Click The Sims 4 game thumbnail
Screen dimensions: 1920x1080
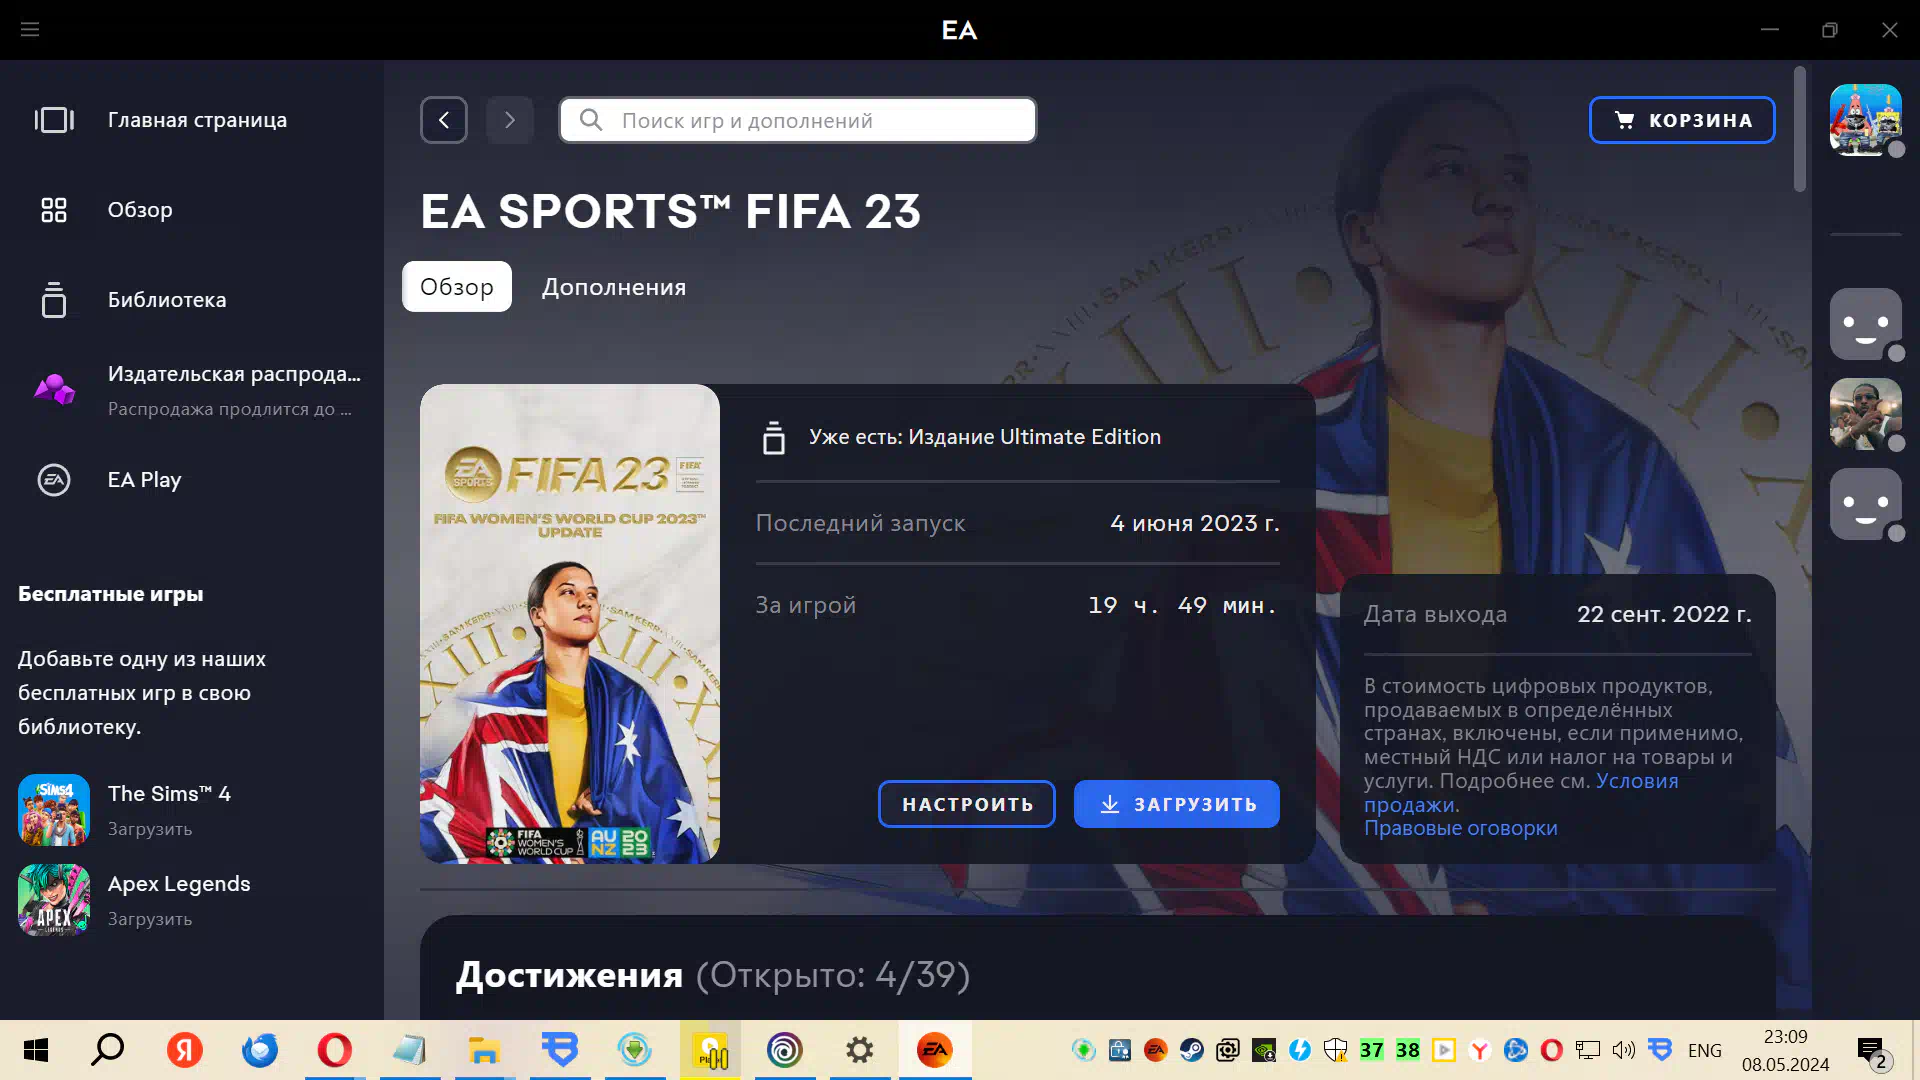54,810
